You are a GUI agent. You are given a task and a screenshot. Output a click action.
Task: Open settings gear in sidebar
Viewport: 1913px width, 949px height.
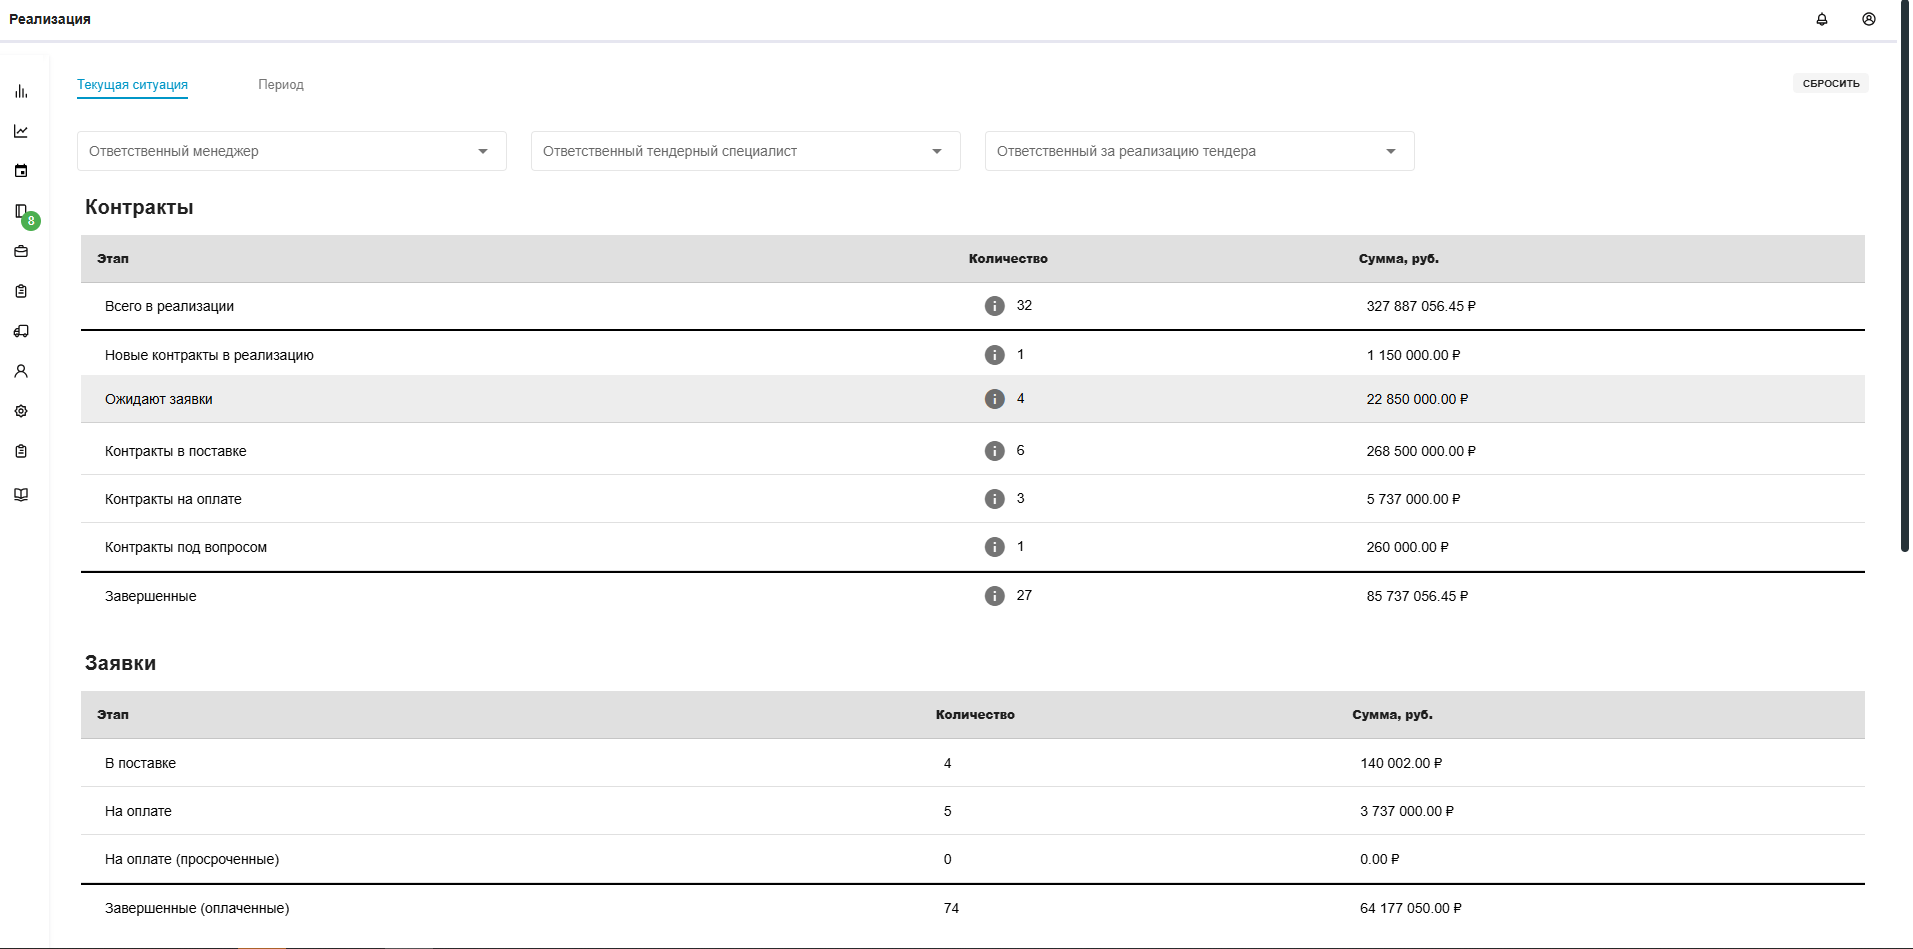(21, 411)
